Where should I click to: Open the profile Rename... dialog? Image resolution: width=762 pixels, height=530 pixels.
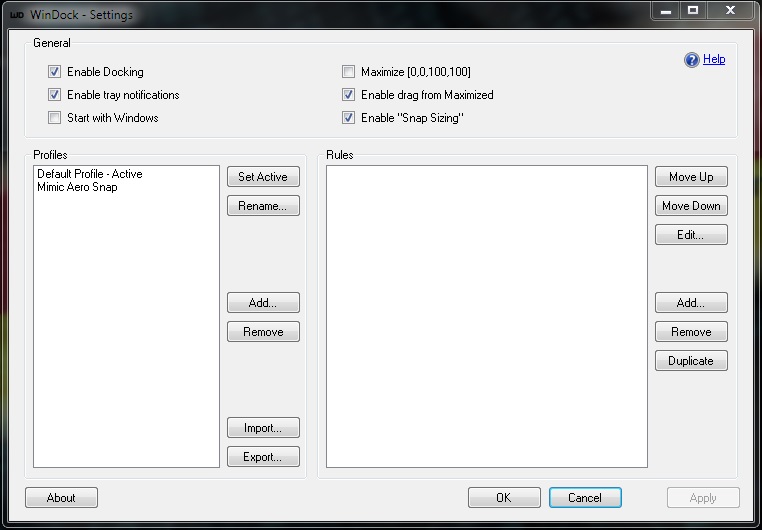click(x=263, y=206)
